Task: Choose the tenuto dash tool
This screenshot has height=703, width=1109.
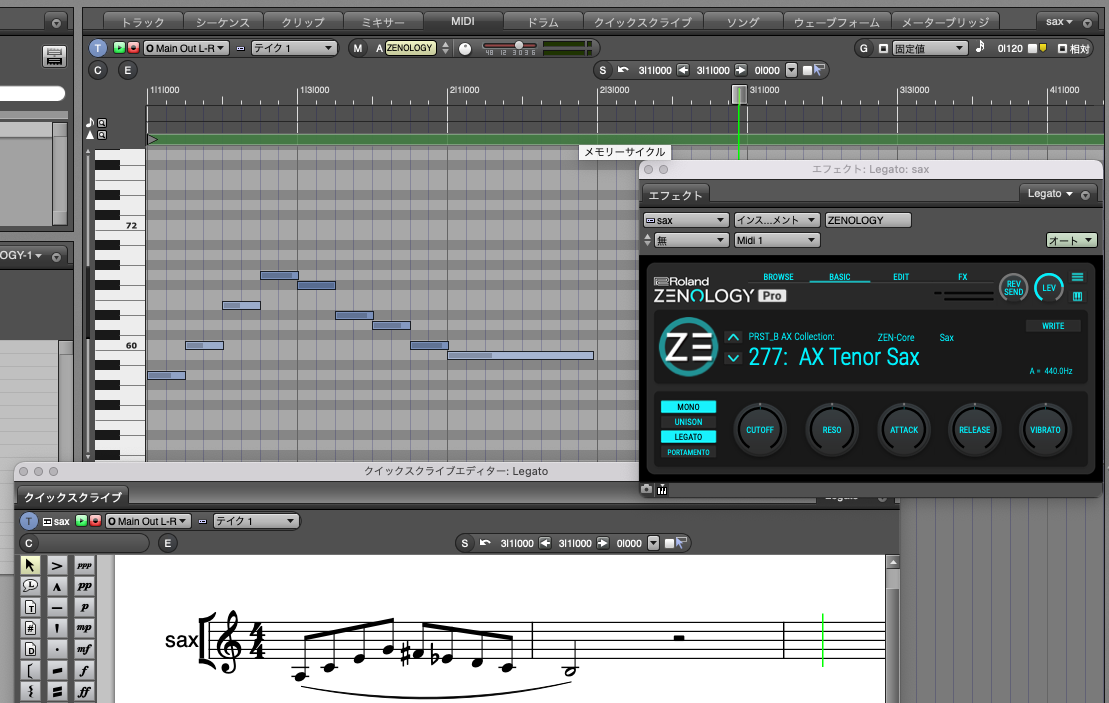Action: click(57, 607)
